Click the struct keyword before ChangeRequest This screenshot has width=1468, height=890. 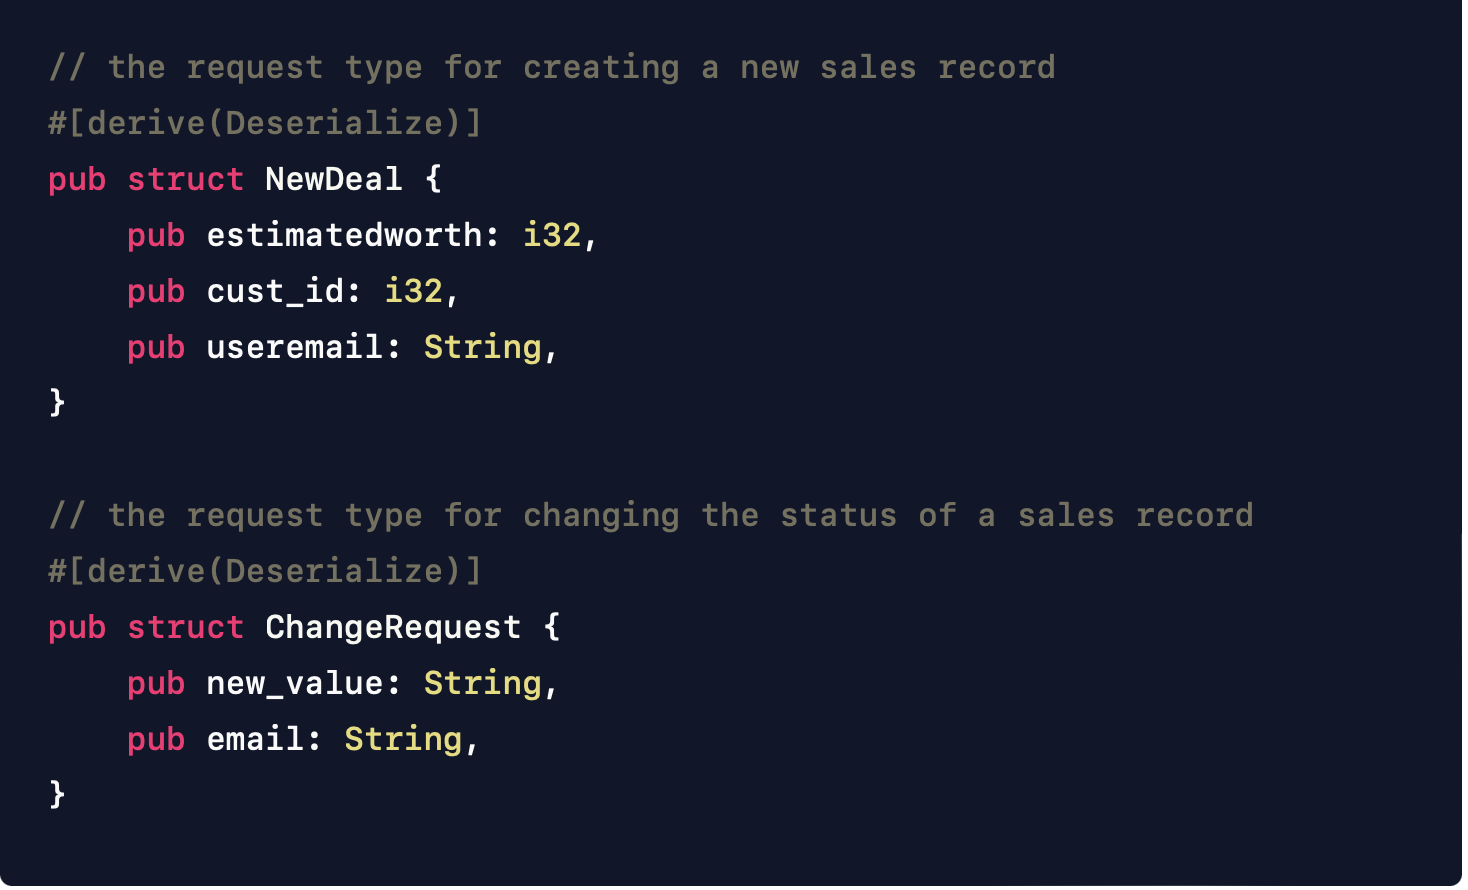(x=185, y=627)
